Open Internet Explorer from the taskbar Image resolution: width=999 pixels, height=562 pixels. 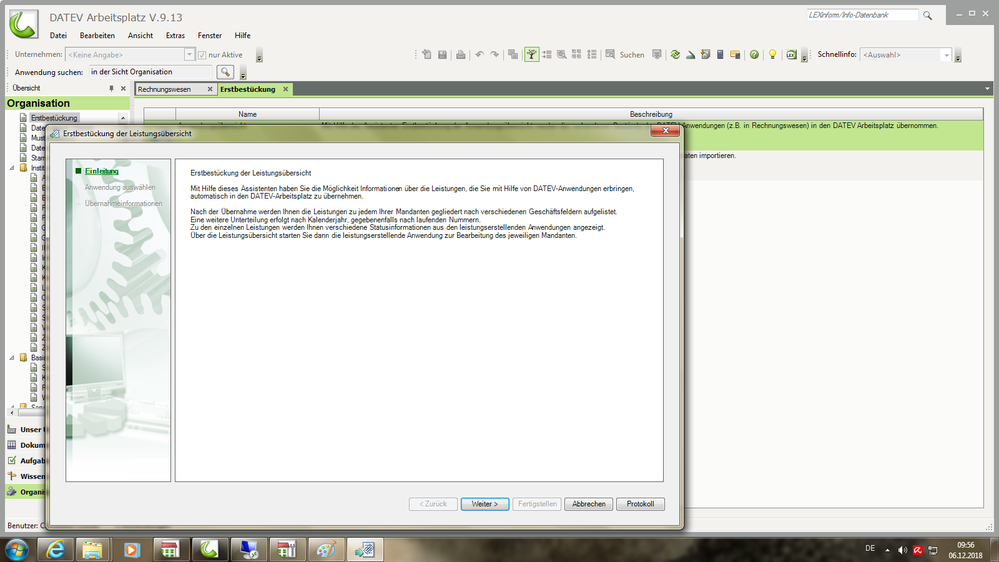[56, 549]
